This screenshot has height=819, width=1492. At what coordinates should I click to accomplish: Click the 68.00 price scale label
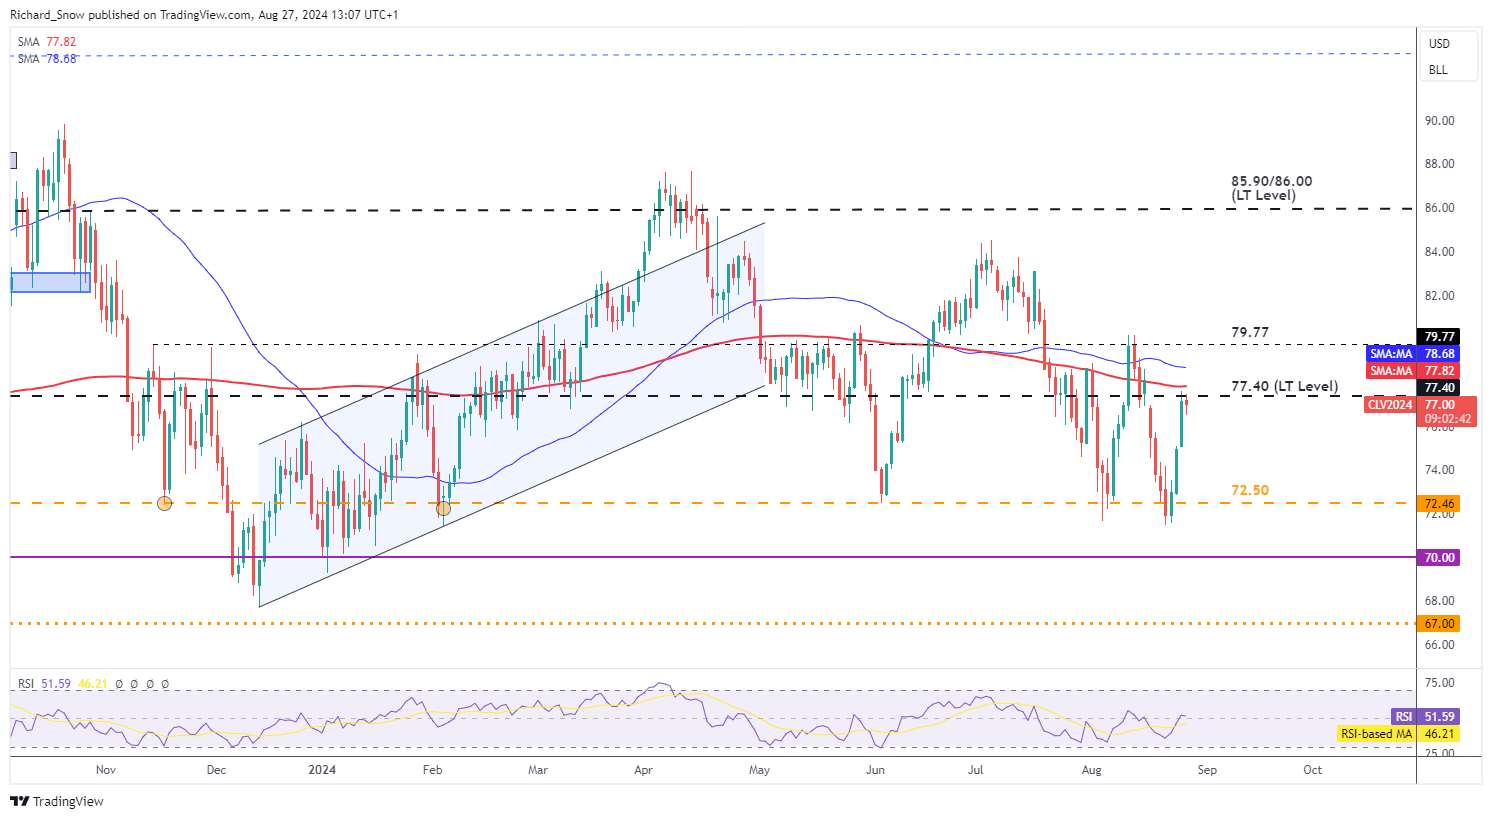[x=1439, y=601]
